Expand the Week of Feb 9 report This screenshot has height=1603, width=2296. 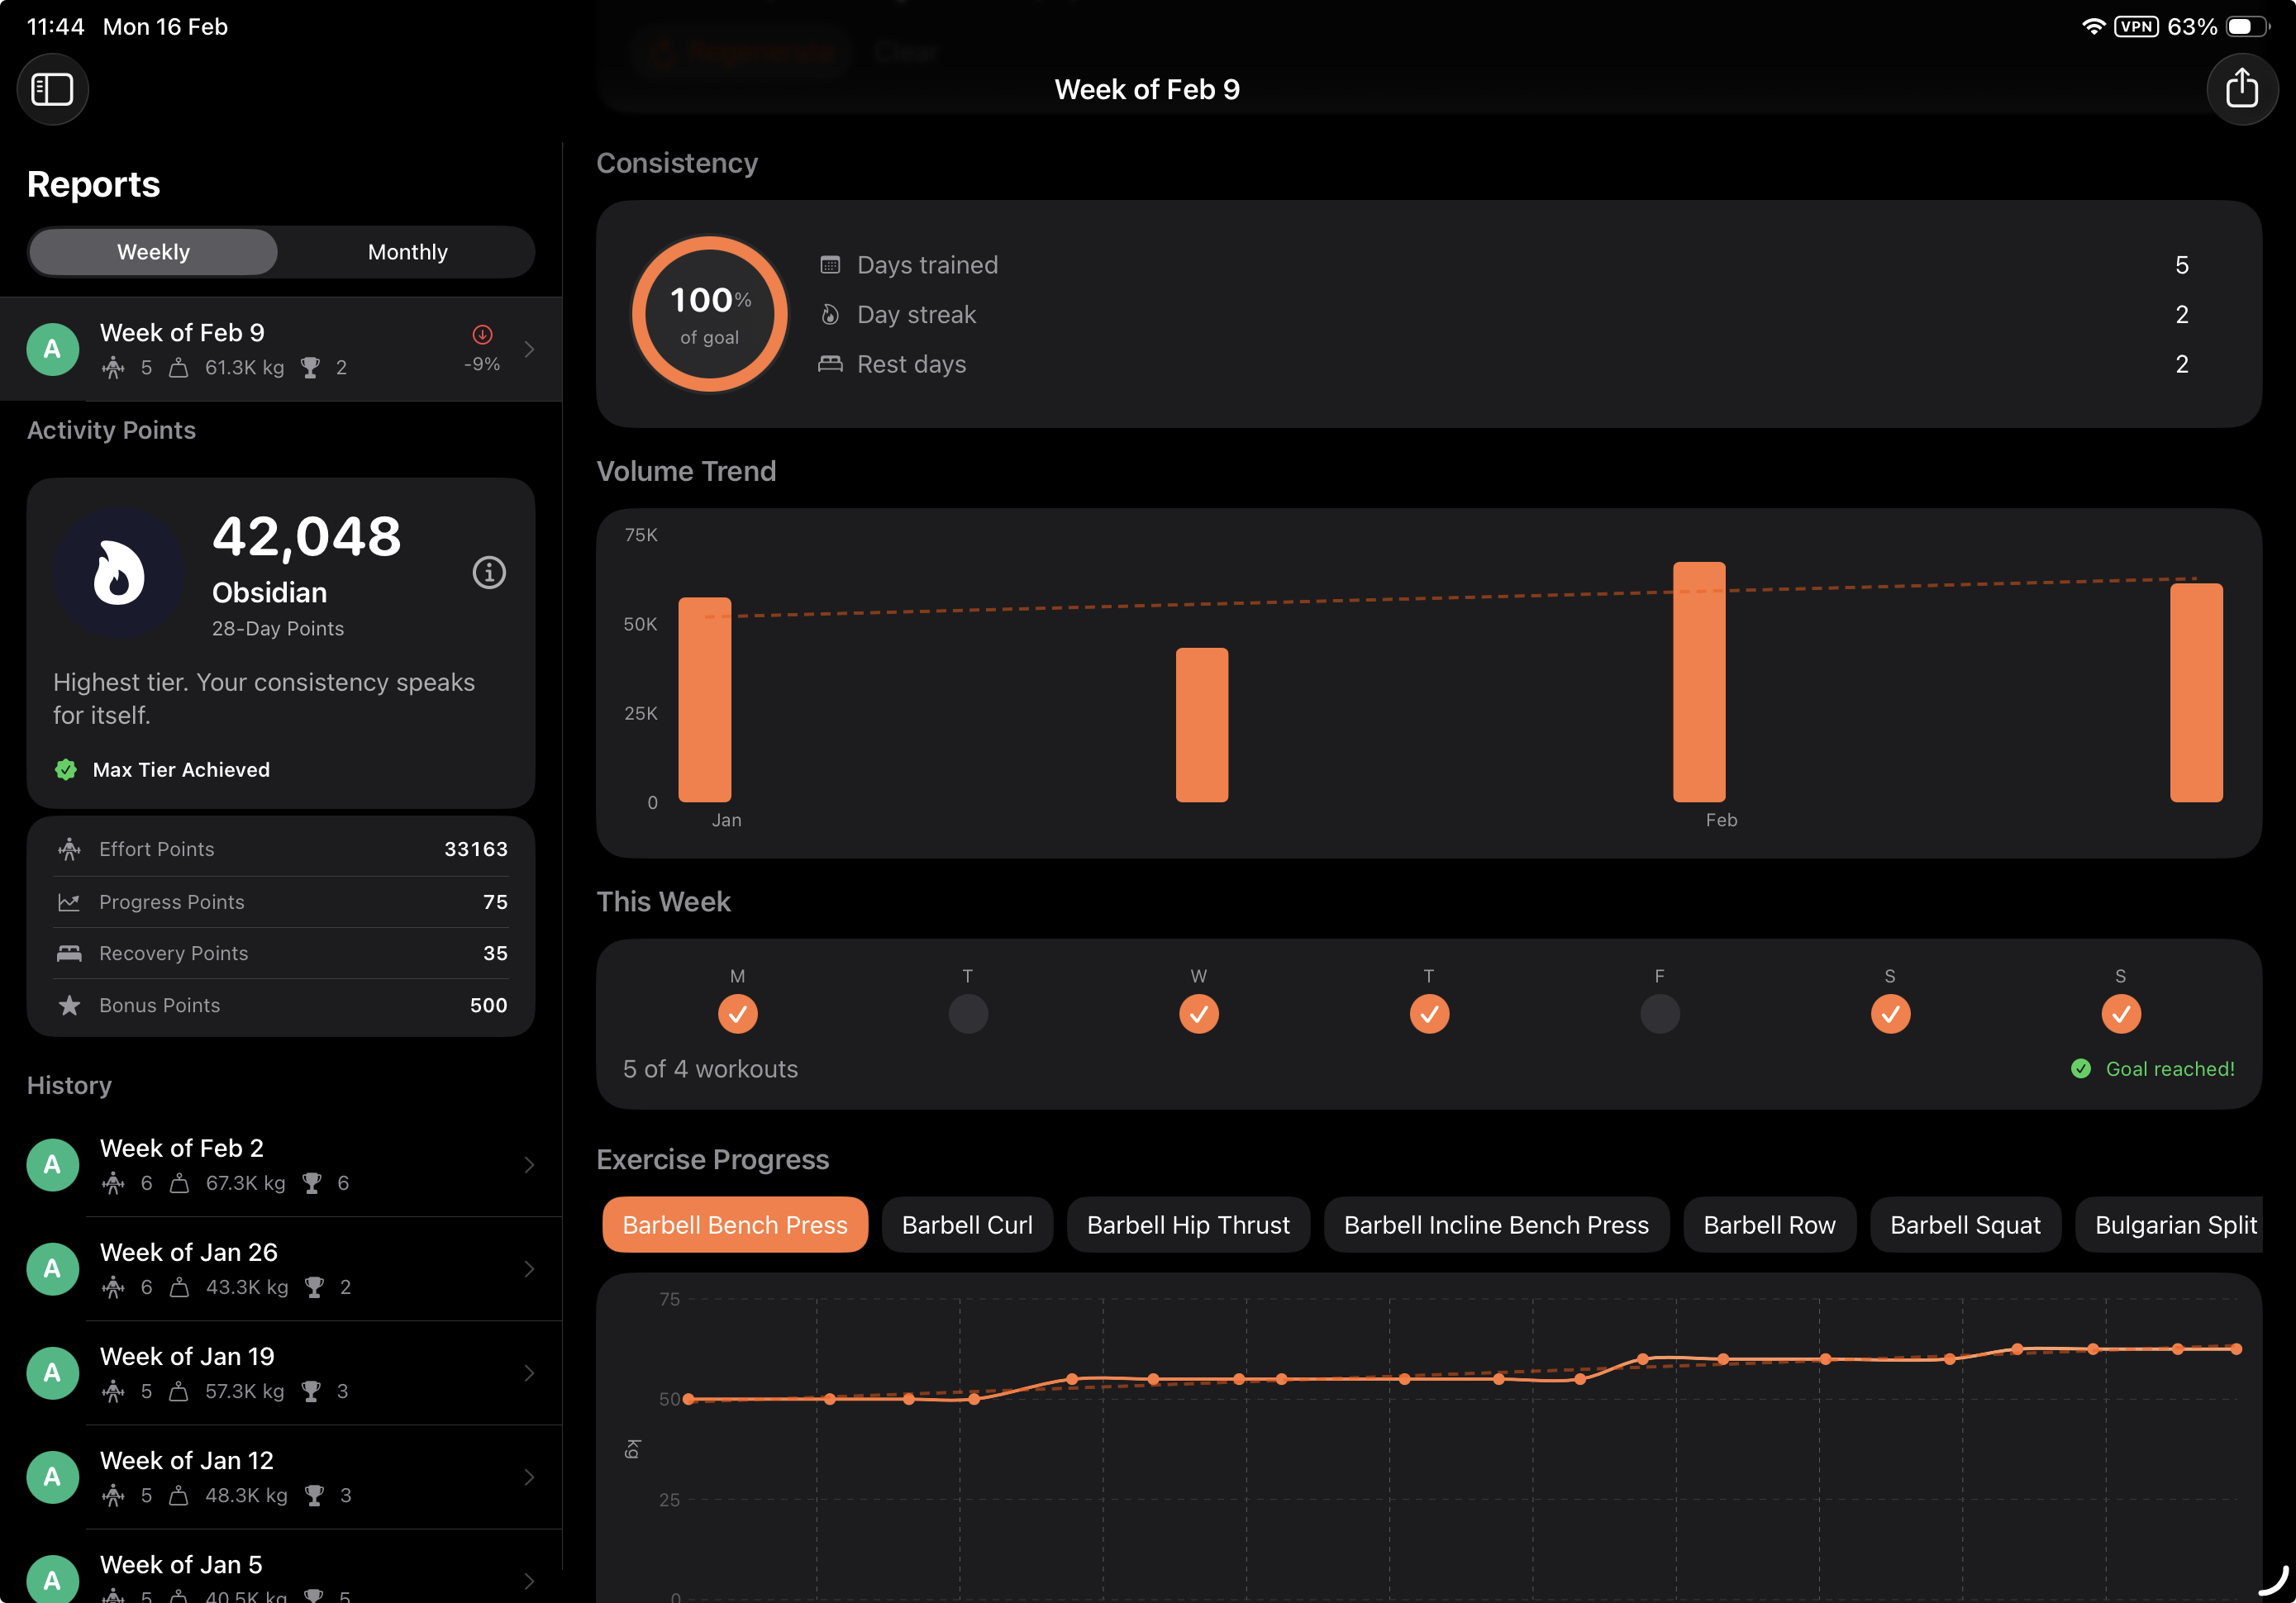coord(529,349)
